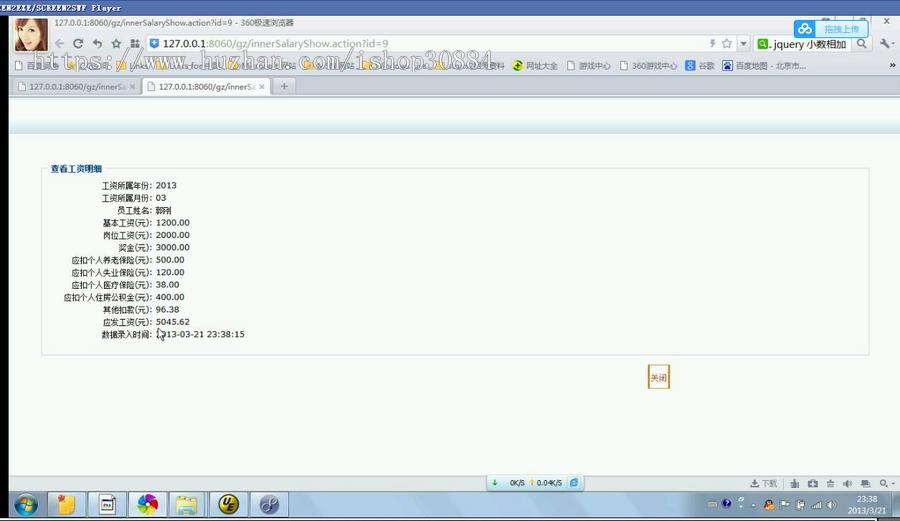Click the entry timestamp 23:38:15
The height and width of the screenshot is (521, 900).
[x=226, y=334]
